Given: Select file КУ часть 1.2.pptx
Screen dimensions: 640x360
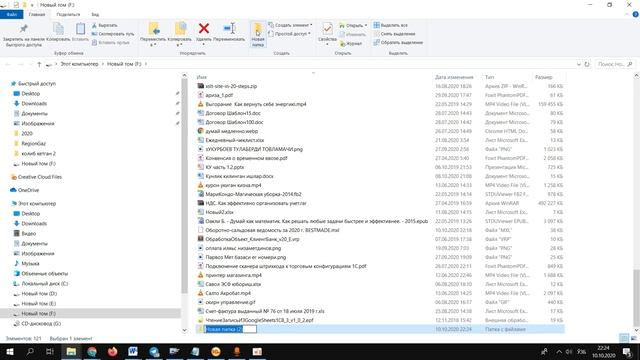Looking at the screenshot, I should 224,167.
